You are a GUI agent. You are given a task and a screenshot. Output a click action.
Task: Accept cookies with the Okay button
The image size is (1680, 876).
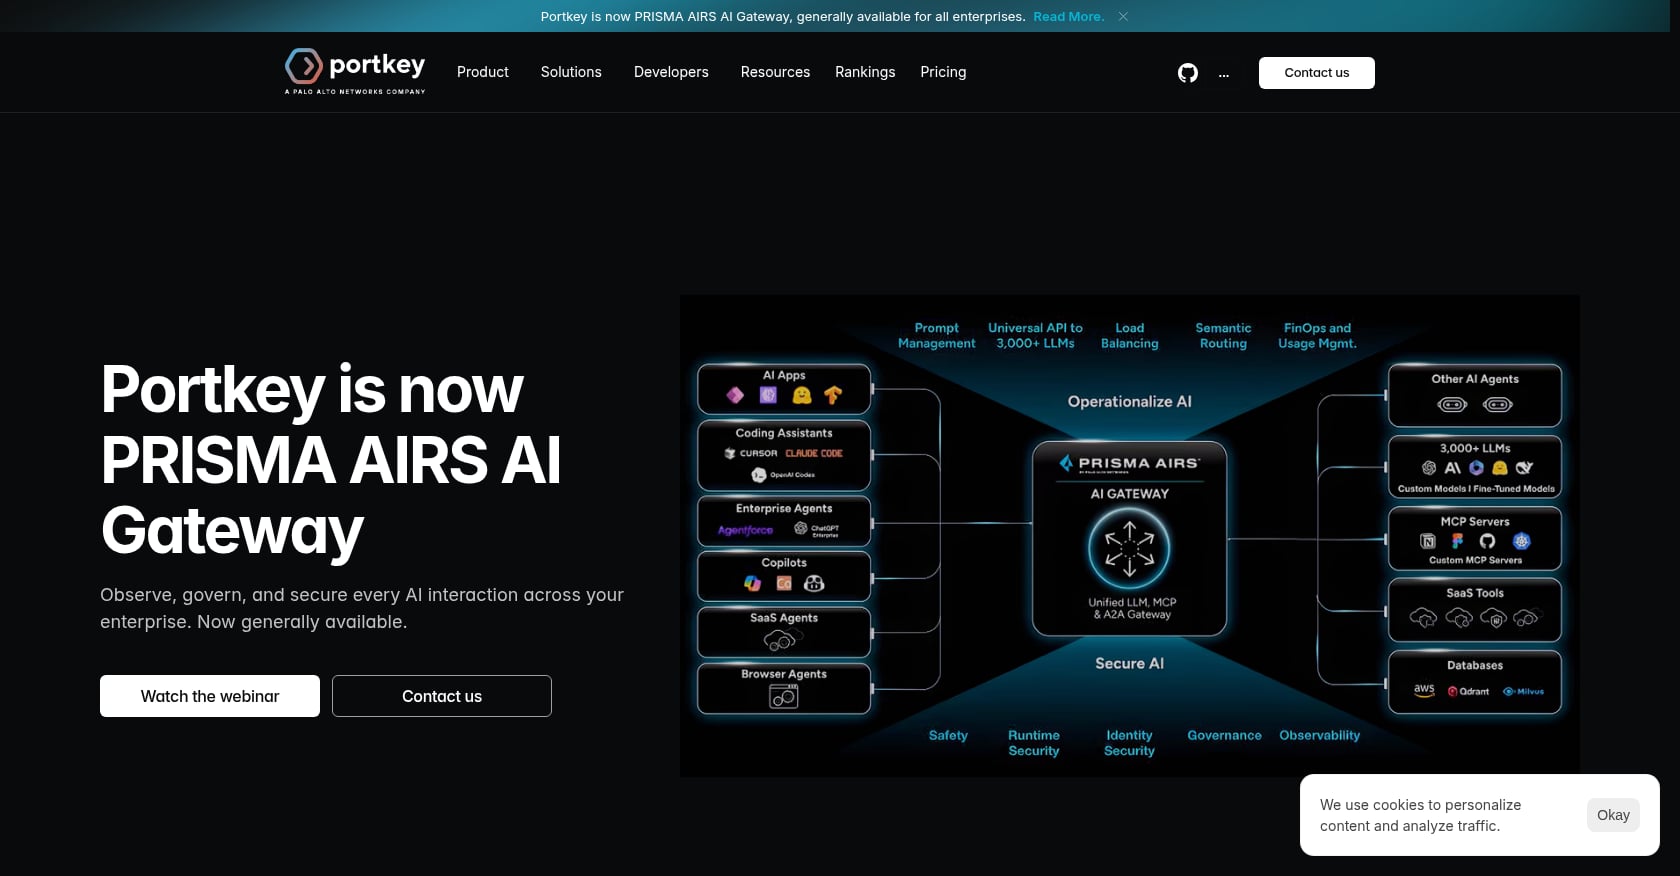pos(1613,815)
